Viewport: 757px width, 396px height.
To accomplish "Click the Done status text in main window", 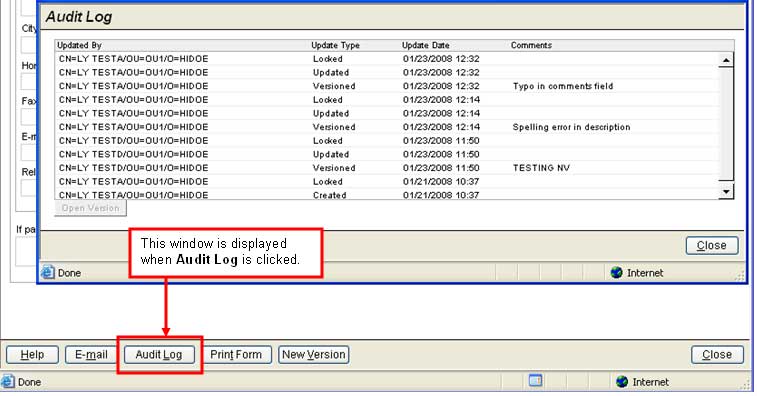I will (29, 382).
